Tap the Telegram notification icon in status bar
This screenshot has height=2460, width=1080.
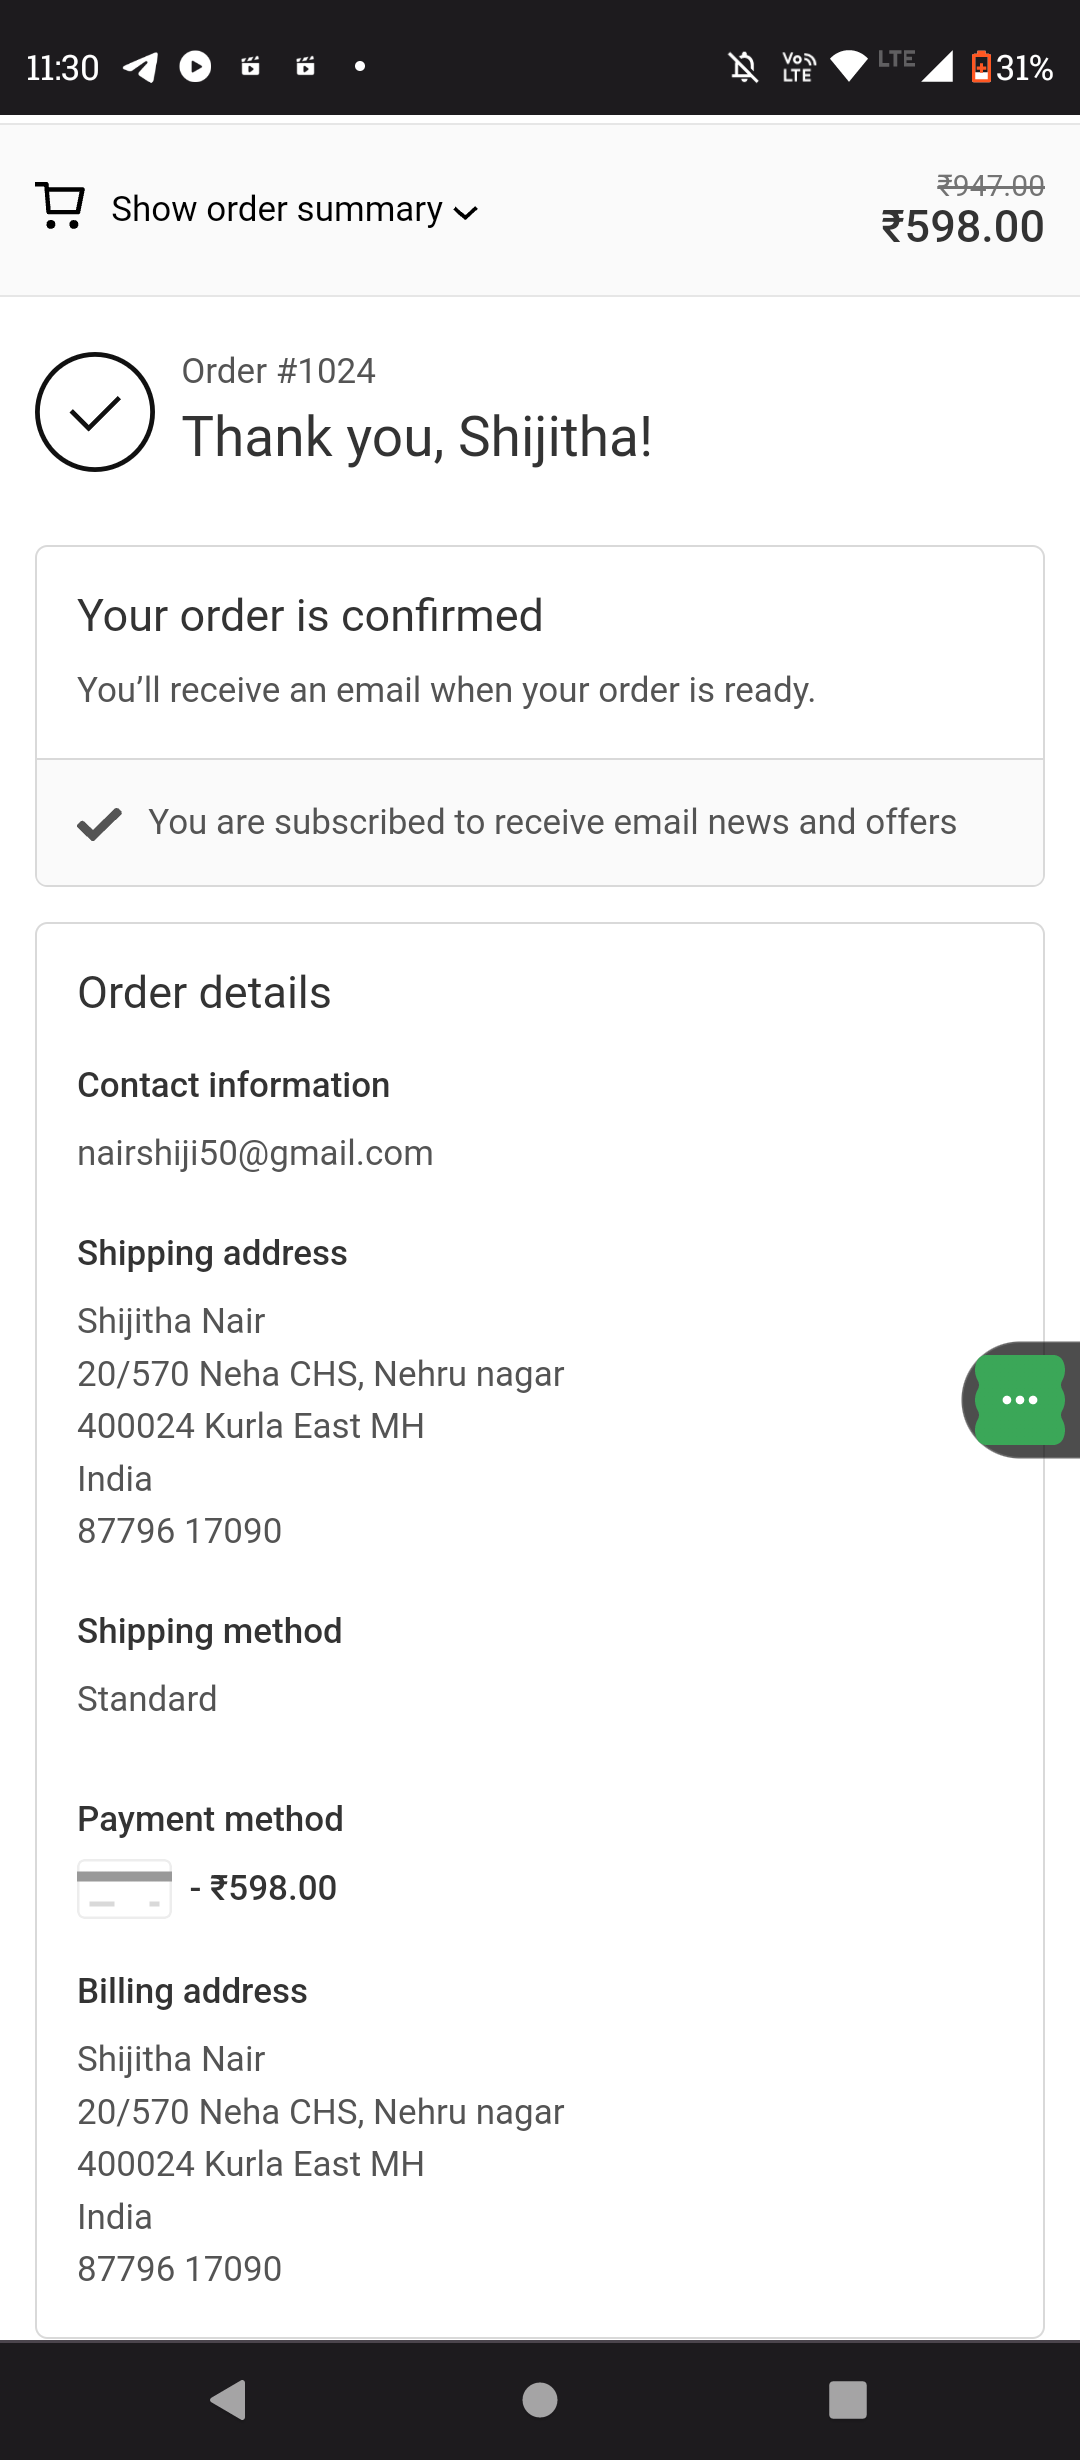click(140, 67)
